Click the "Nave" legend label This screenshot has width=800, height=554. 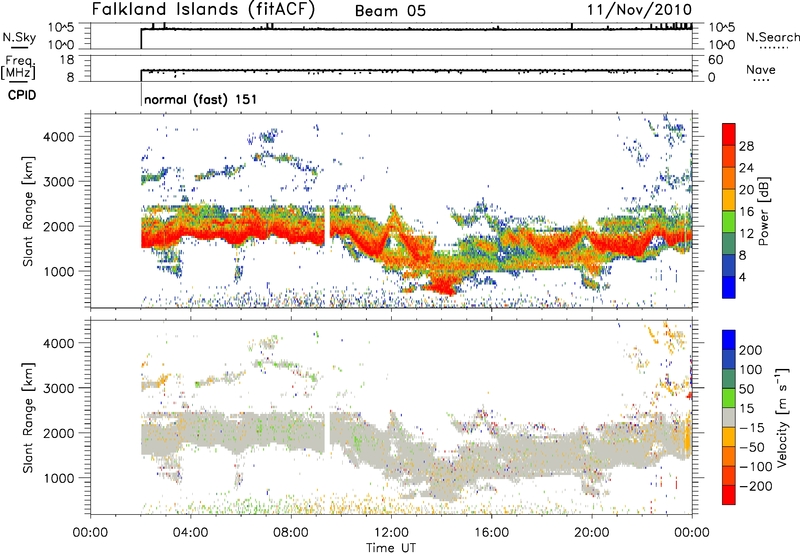(x=761, y=69)
